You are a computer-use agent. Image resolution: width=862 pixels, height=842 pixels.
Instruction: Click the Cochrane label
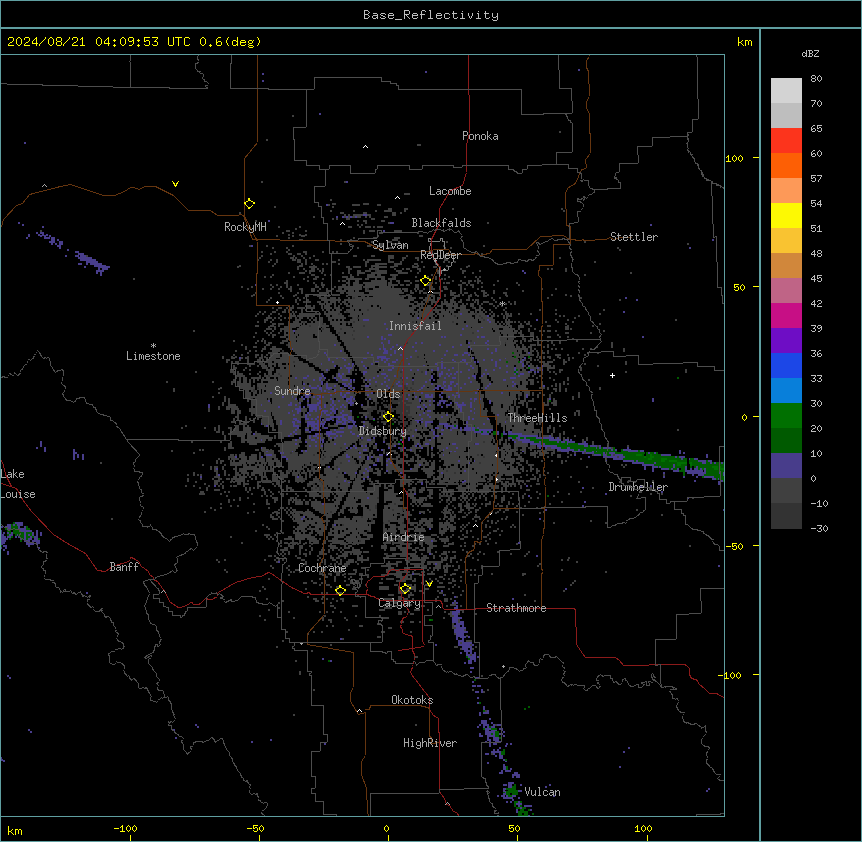click(322, 568)
